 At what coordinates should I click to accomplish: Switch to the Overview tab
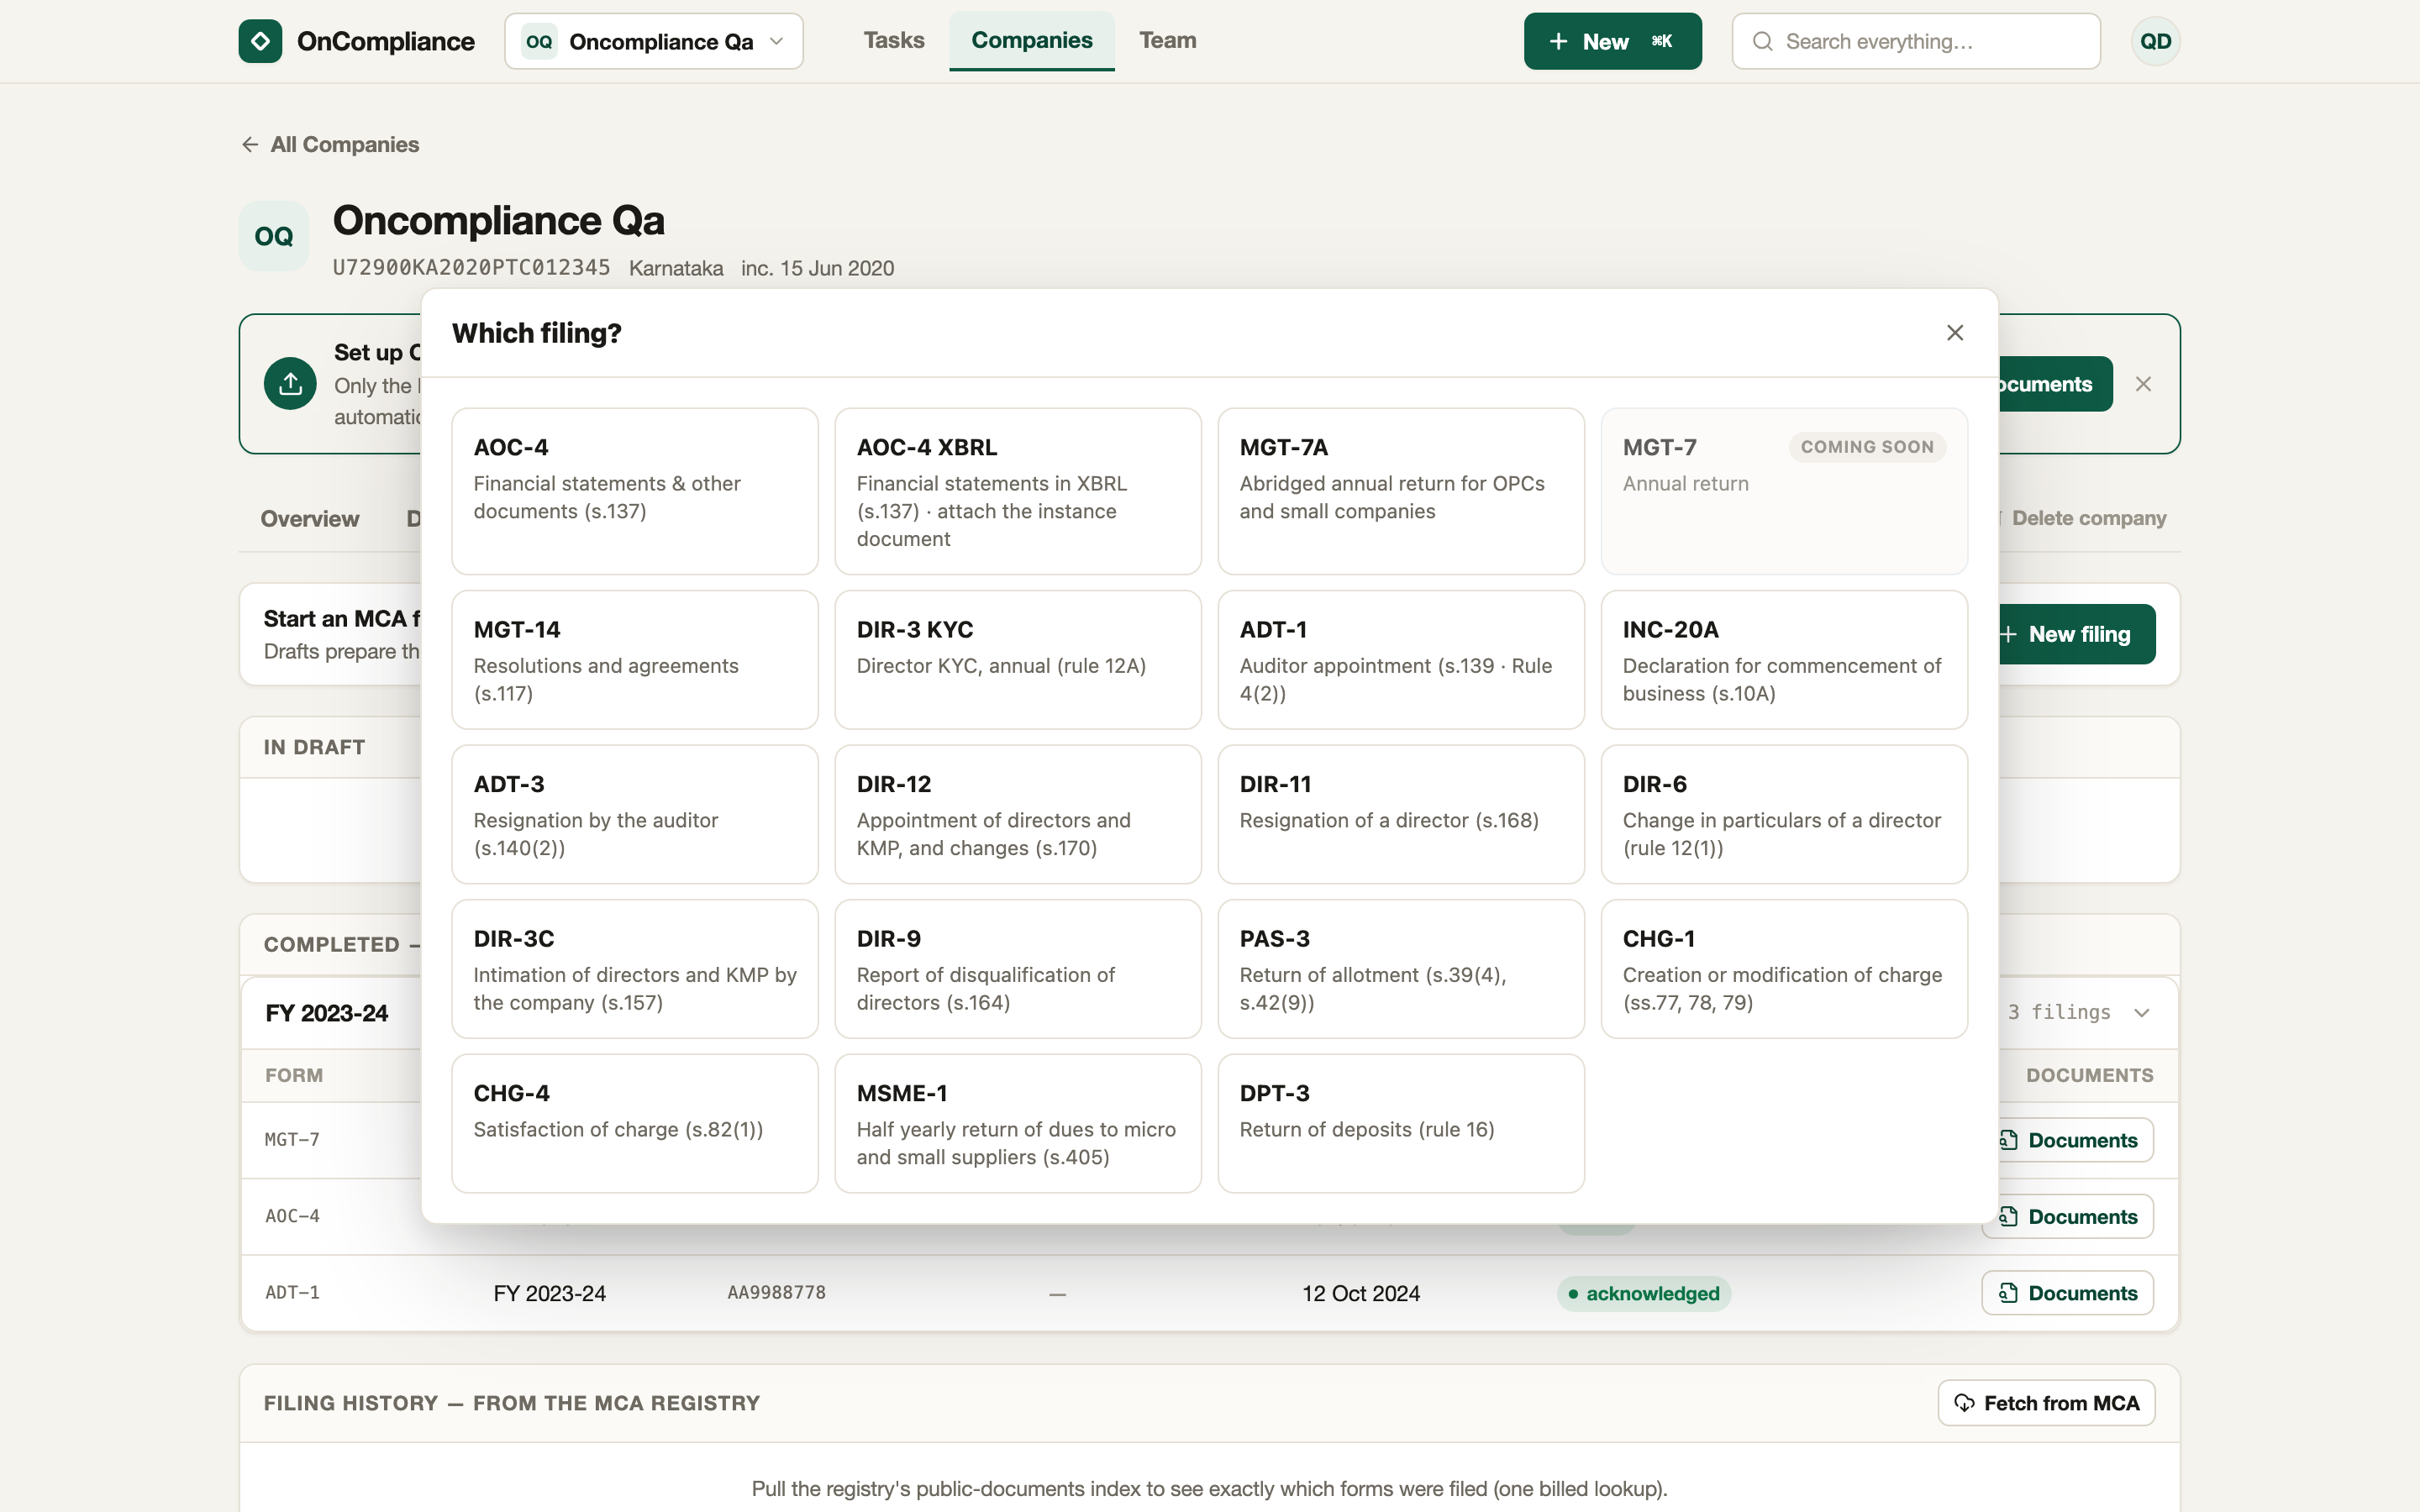point(310,518)
